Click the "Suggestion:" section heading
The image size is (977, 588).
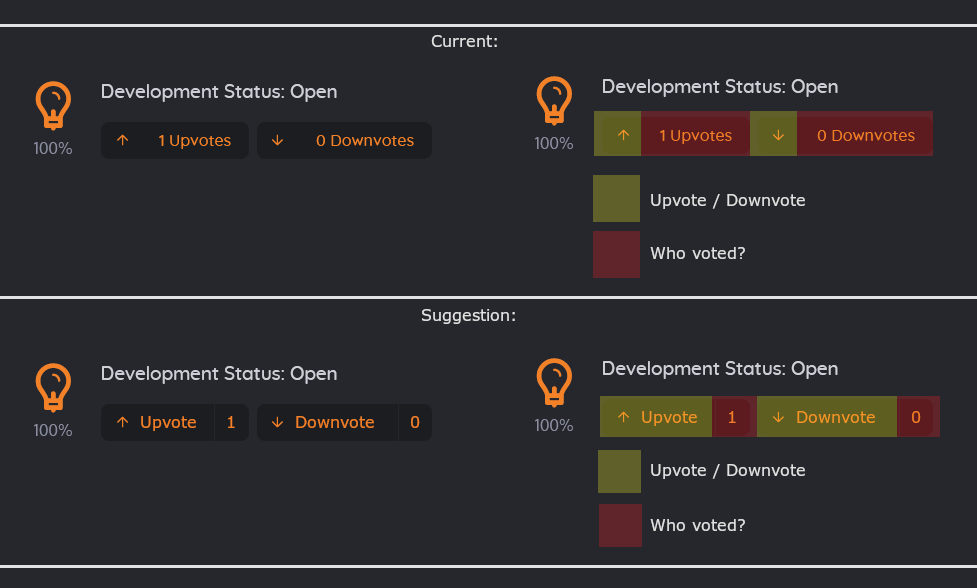click(x=469, y=315)
